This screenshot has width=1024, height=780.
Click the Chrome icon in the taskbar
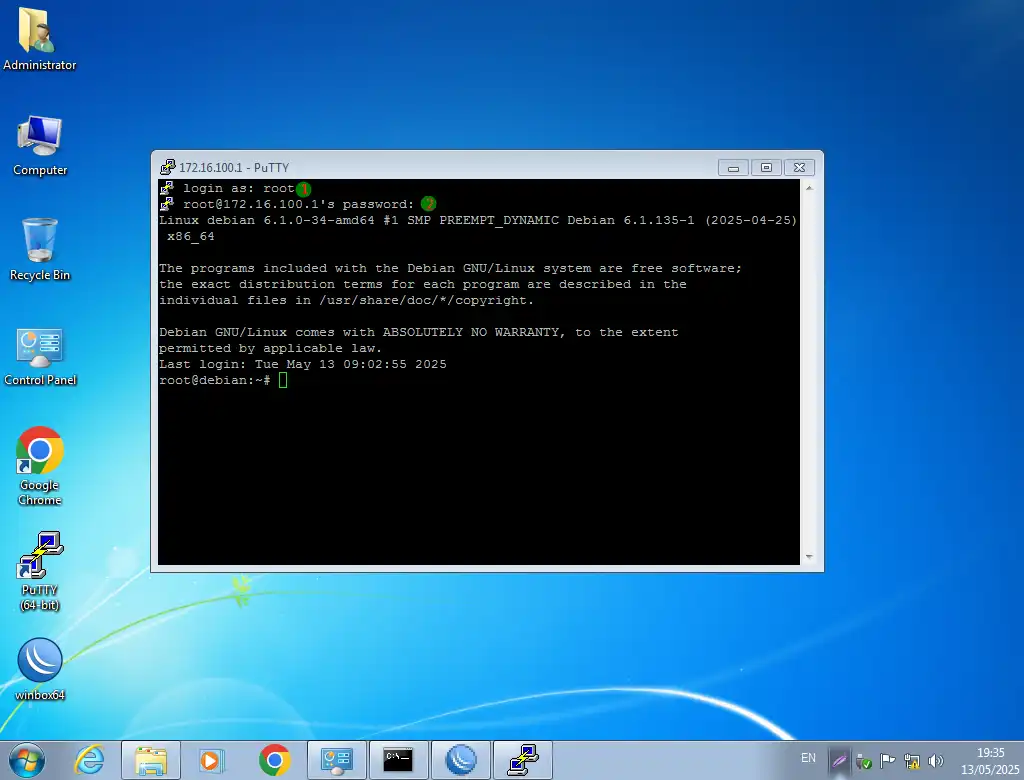(274, 761)
